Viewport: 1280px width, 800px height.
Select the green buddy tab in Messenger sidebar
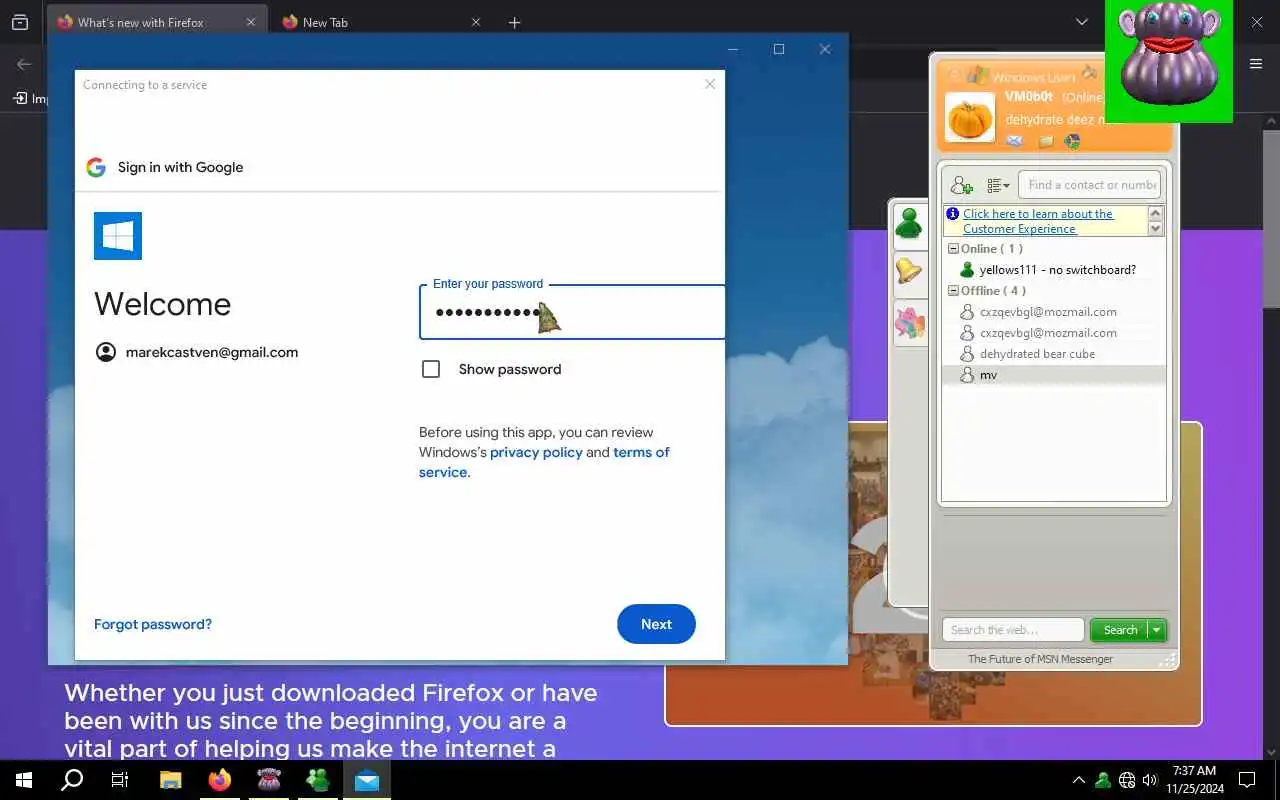[909, 223]
